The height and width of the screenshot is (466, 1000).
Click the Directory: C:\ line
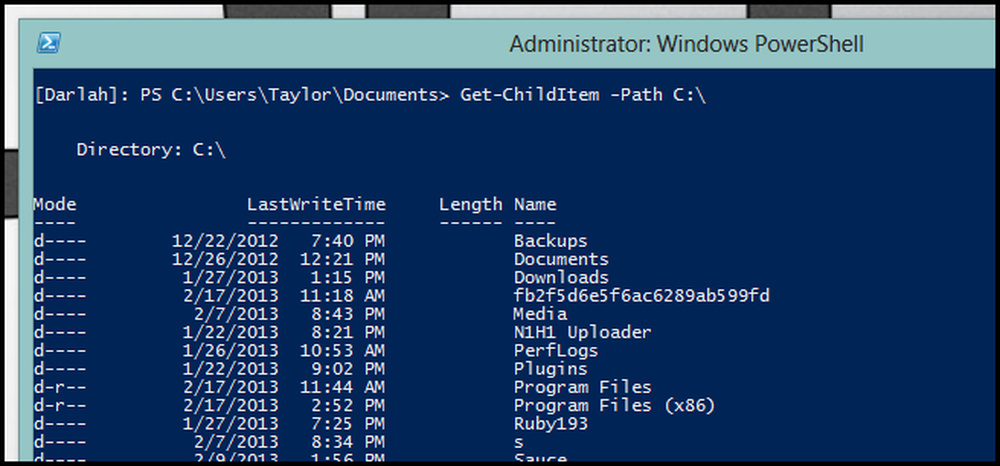pyautogui.click(x=151, y=150)
